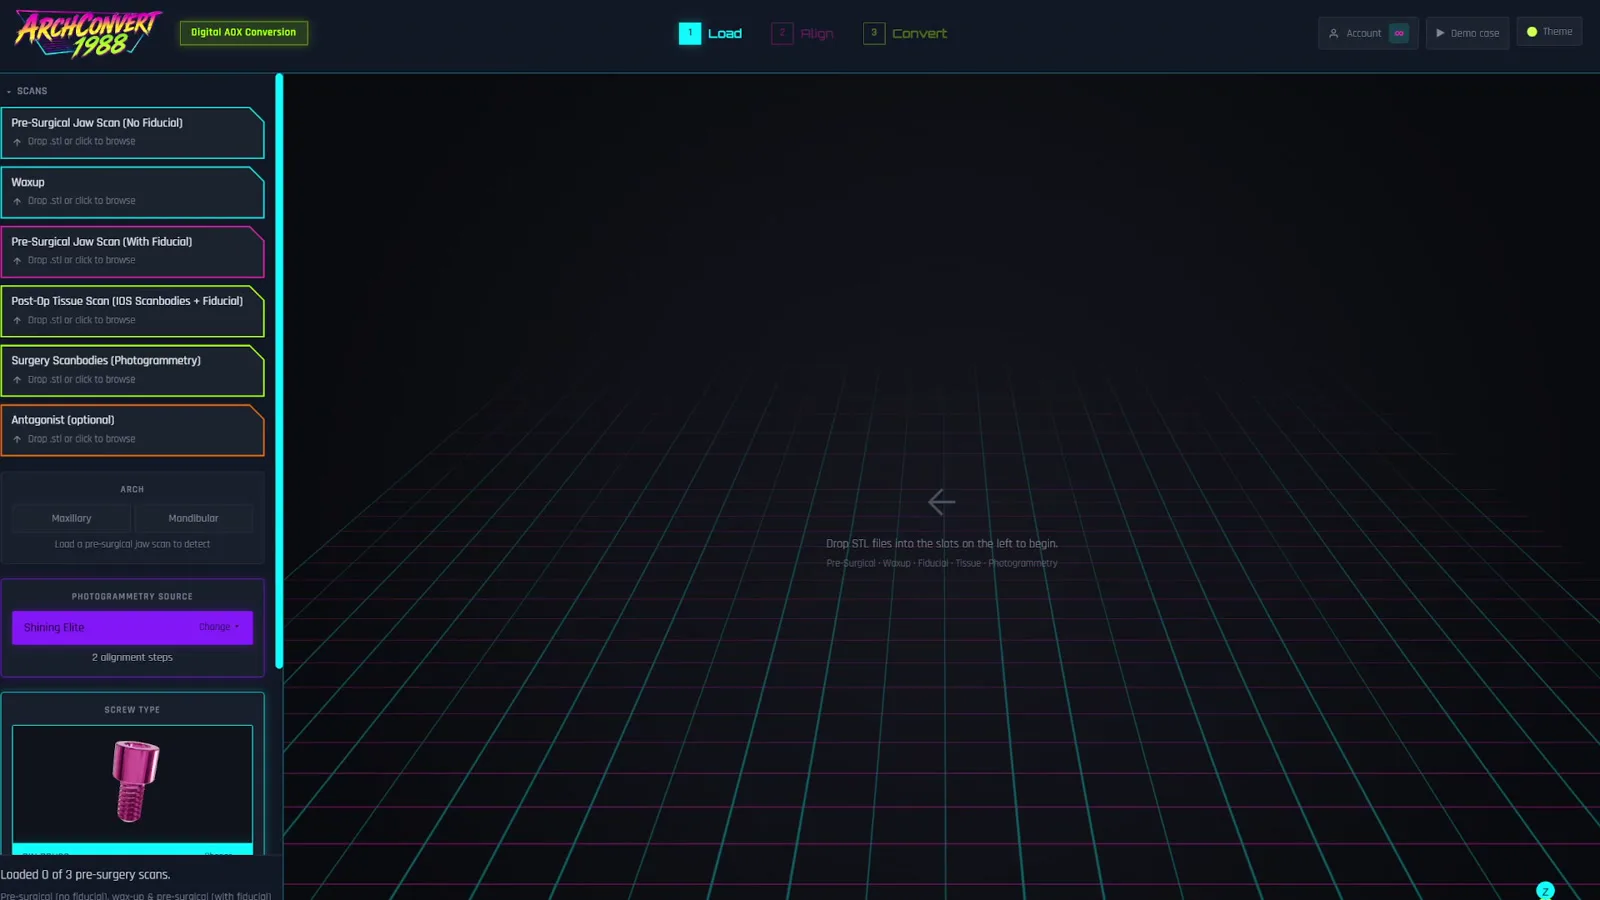The image size is (1600, 900).
Task: Click the "Shining Elite" source label
Action: (54, 628)
